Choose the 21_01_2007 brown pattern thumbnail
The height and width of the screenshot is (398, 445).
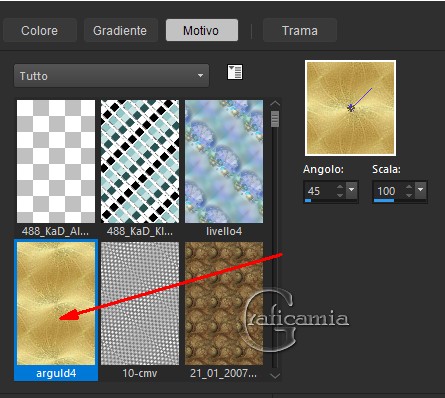(x=224, y=303)
